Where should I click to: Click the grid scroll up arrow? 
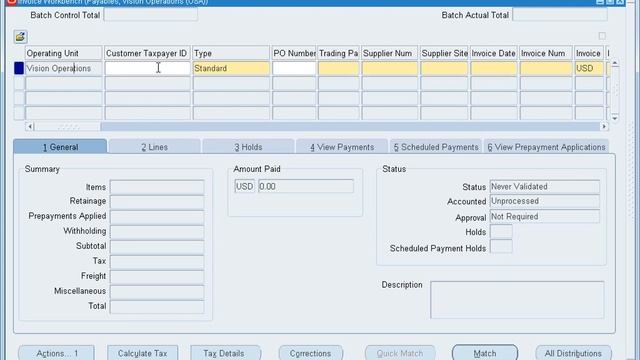point(615,64)
